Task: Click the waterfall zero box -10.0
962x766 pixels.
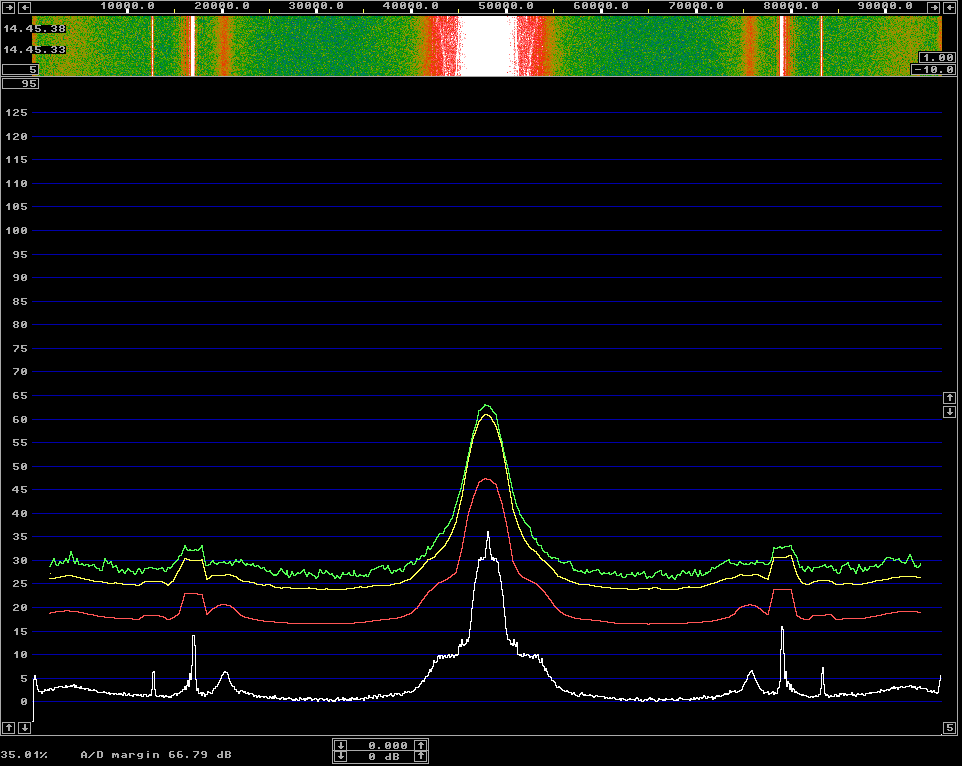Action: coord(934,69)
